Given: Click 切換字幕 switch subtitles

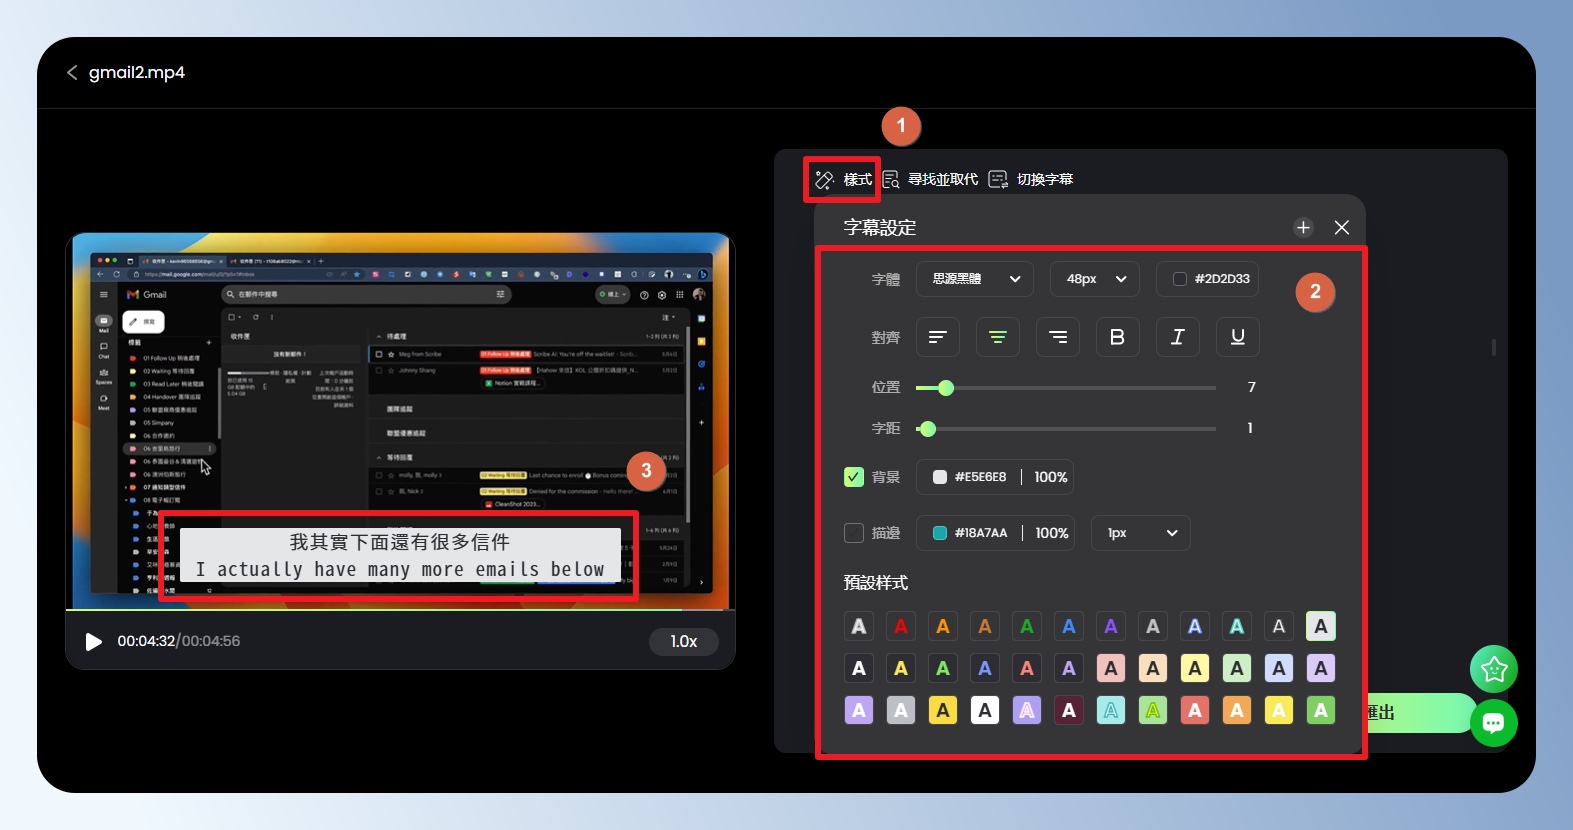Looking at the screenshot, I should 1031,180.
